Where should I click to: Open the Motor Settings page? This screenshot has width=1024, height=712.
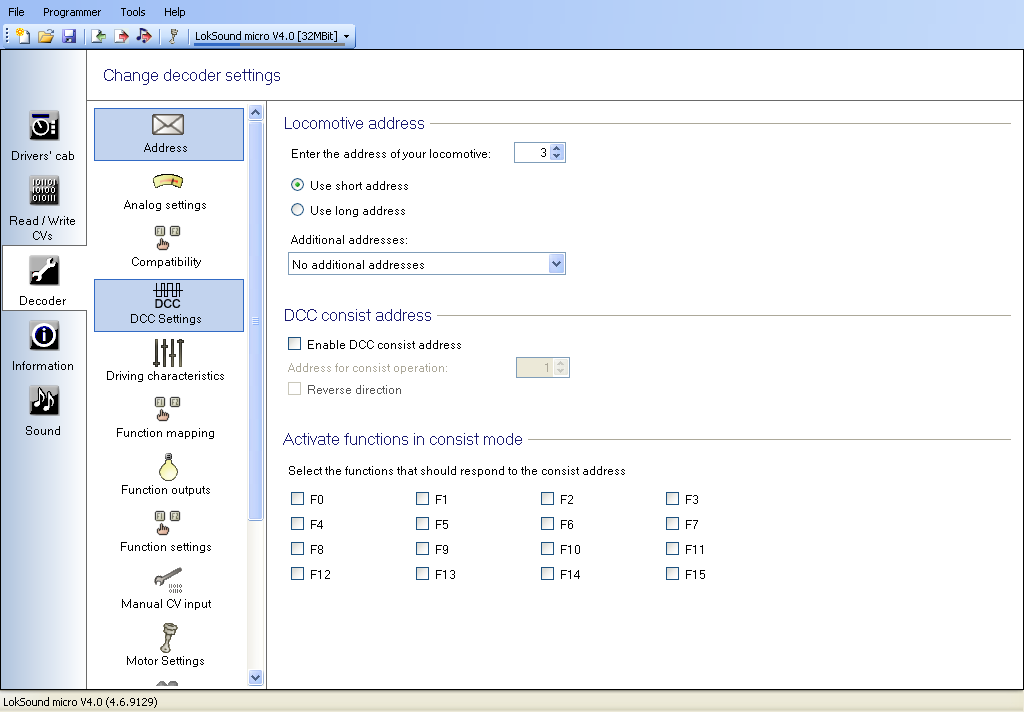pyautogui.click(x=166, y=645)
